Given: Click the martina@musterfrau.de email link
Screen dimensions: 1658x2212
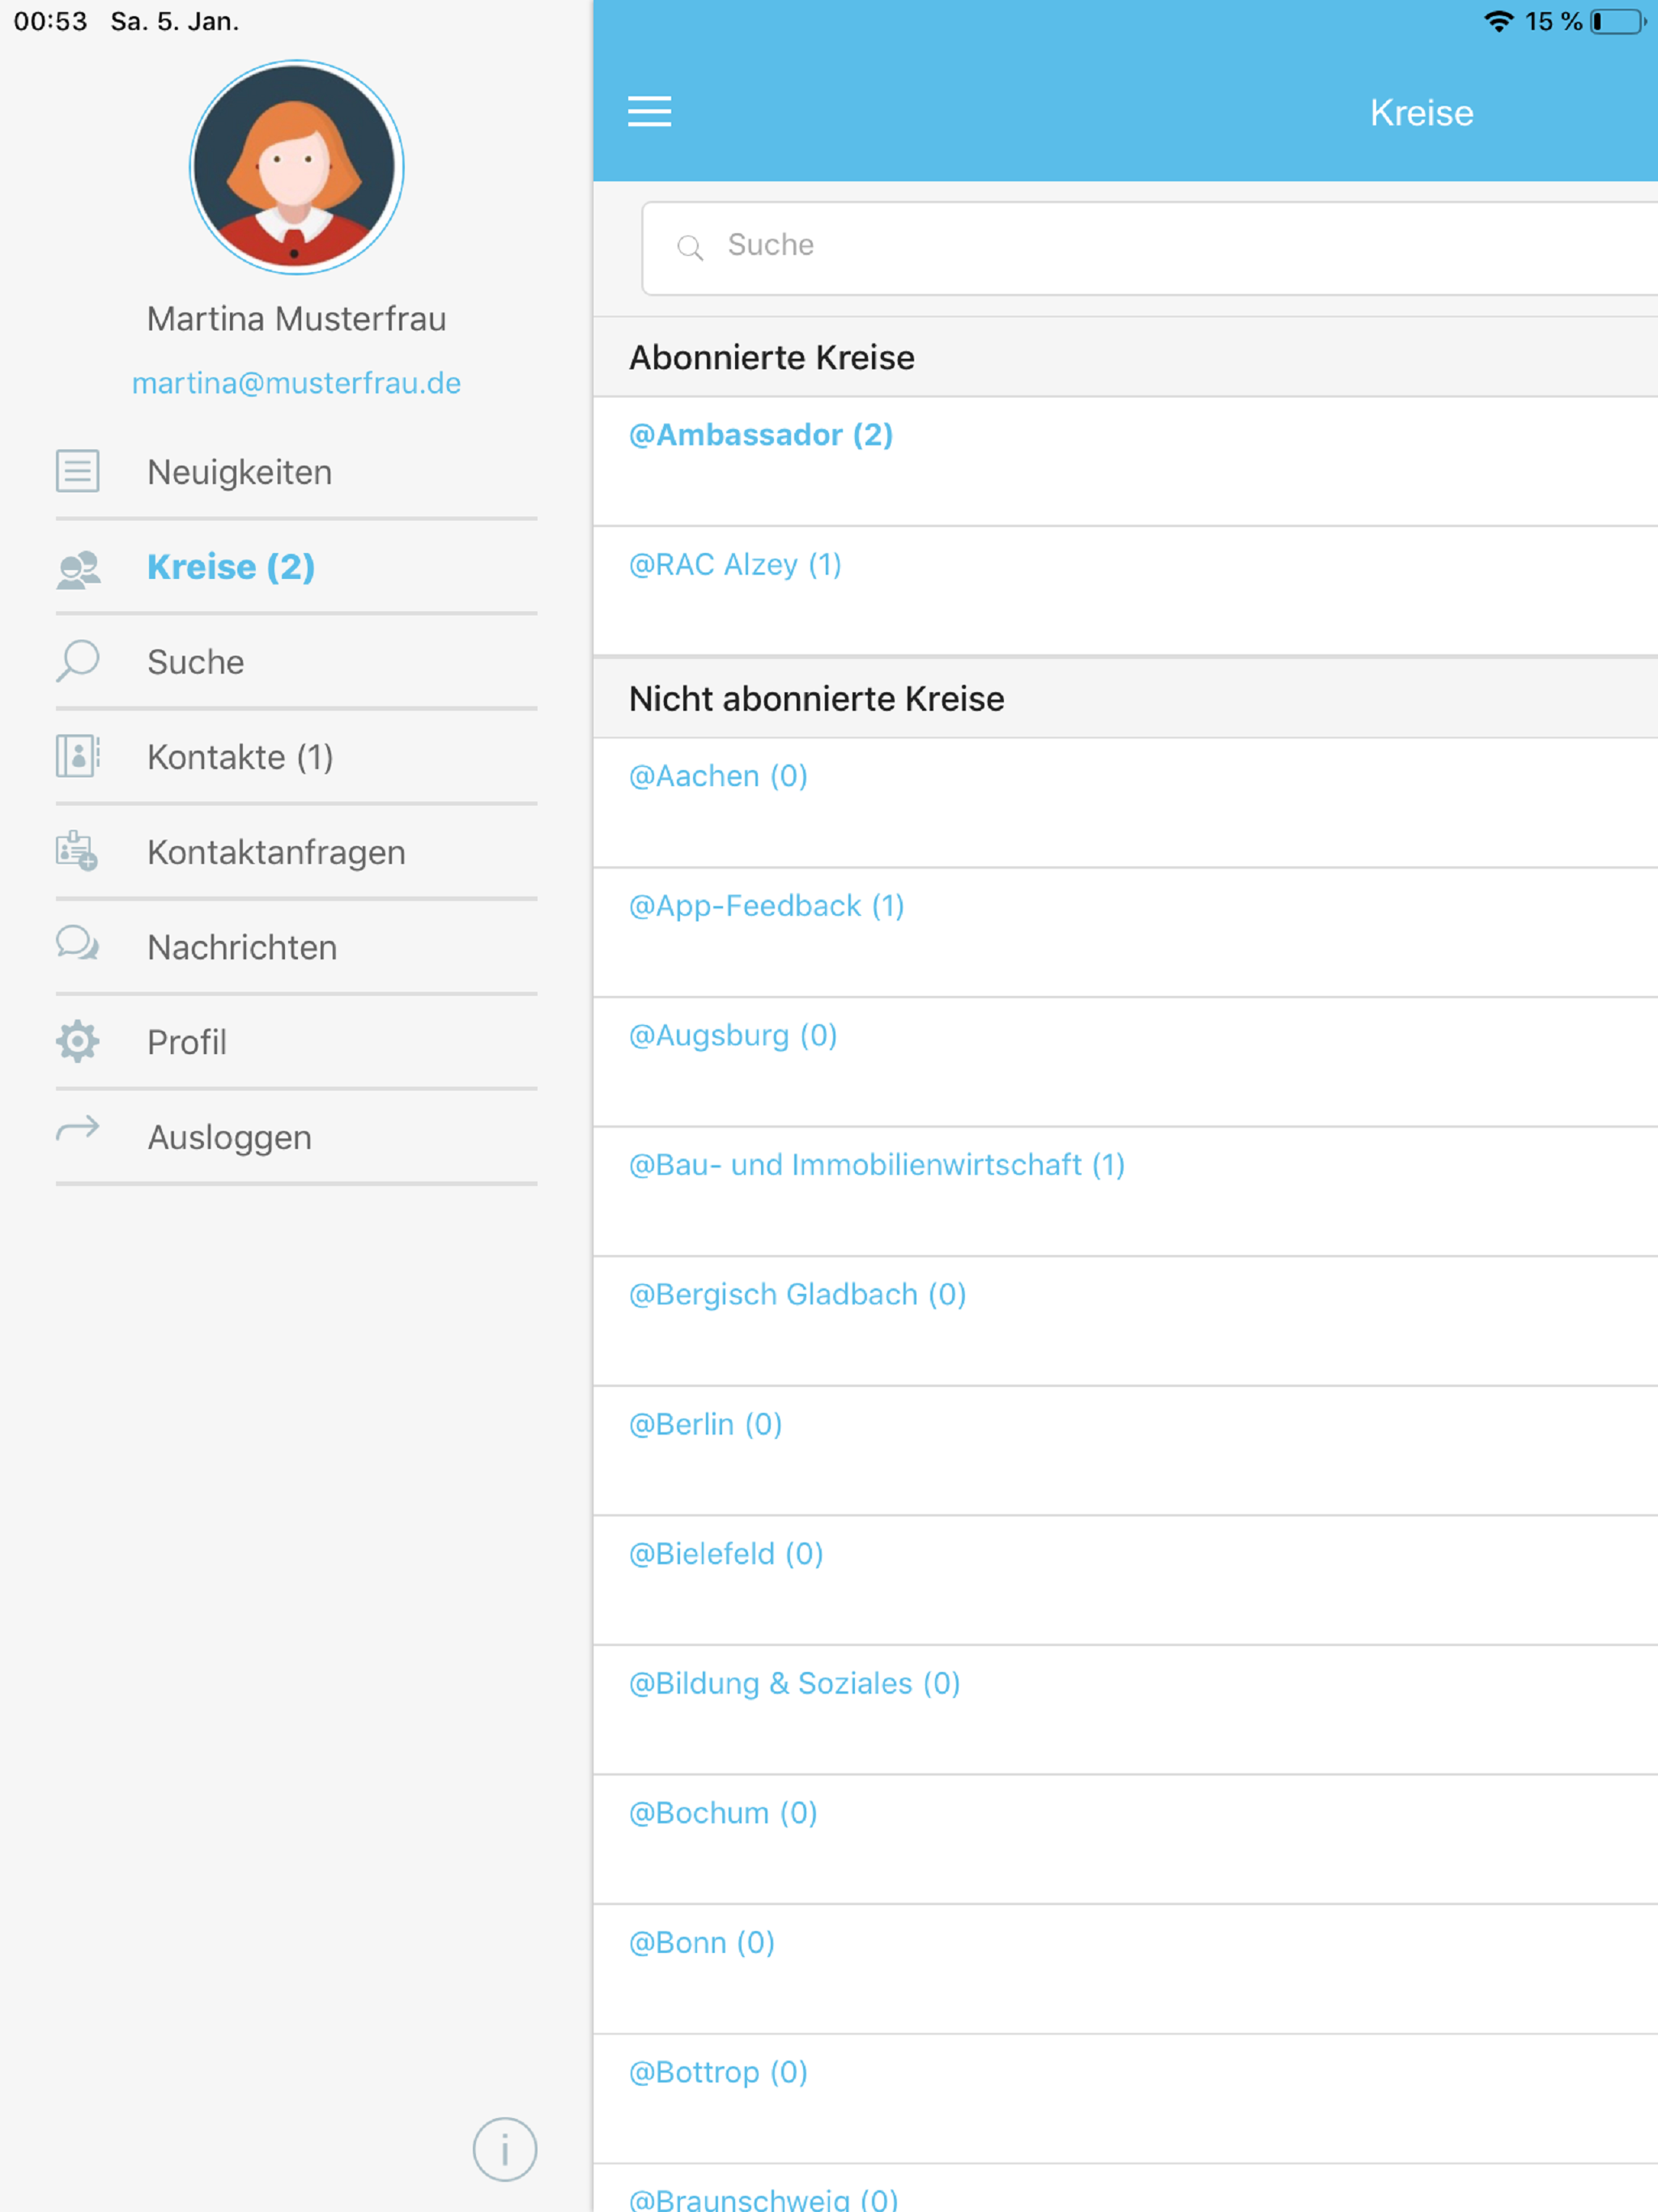Looking at the screenshot, I should [x=297, y=383].
